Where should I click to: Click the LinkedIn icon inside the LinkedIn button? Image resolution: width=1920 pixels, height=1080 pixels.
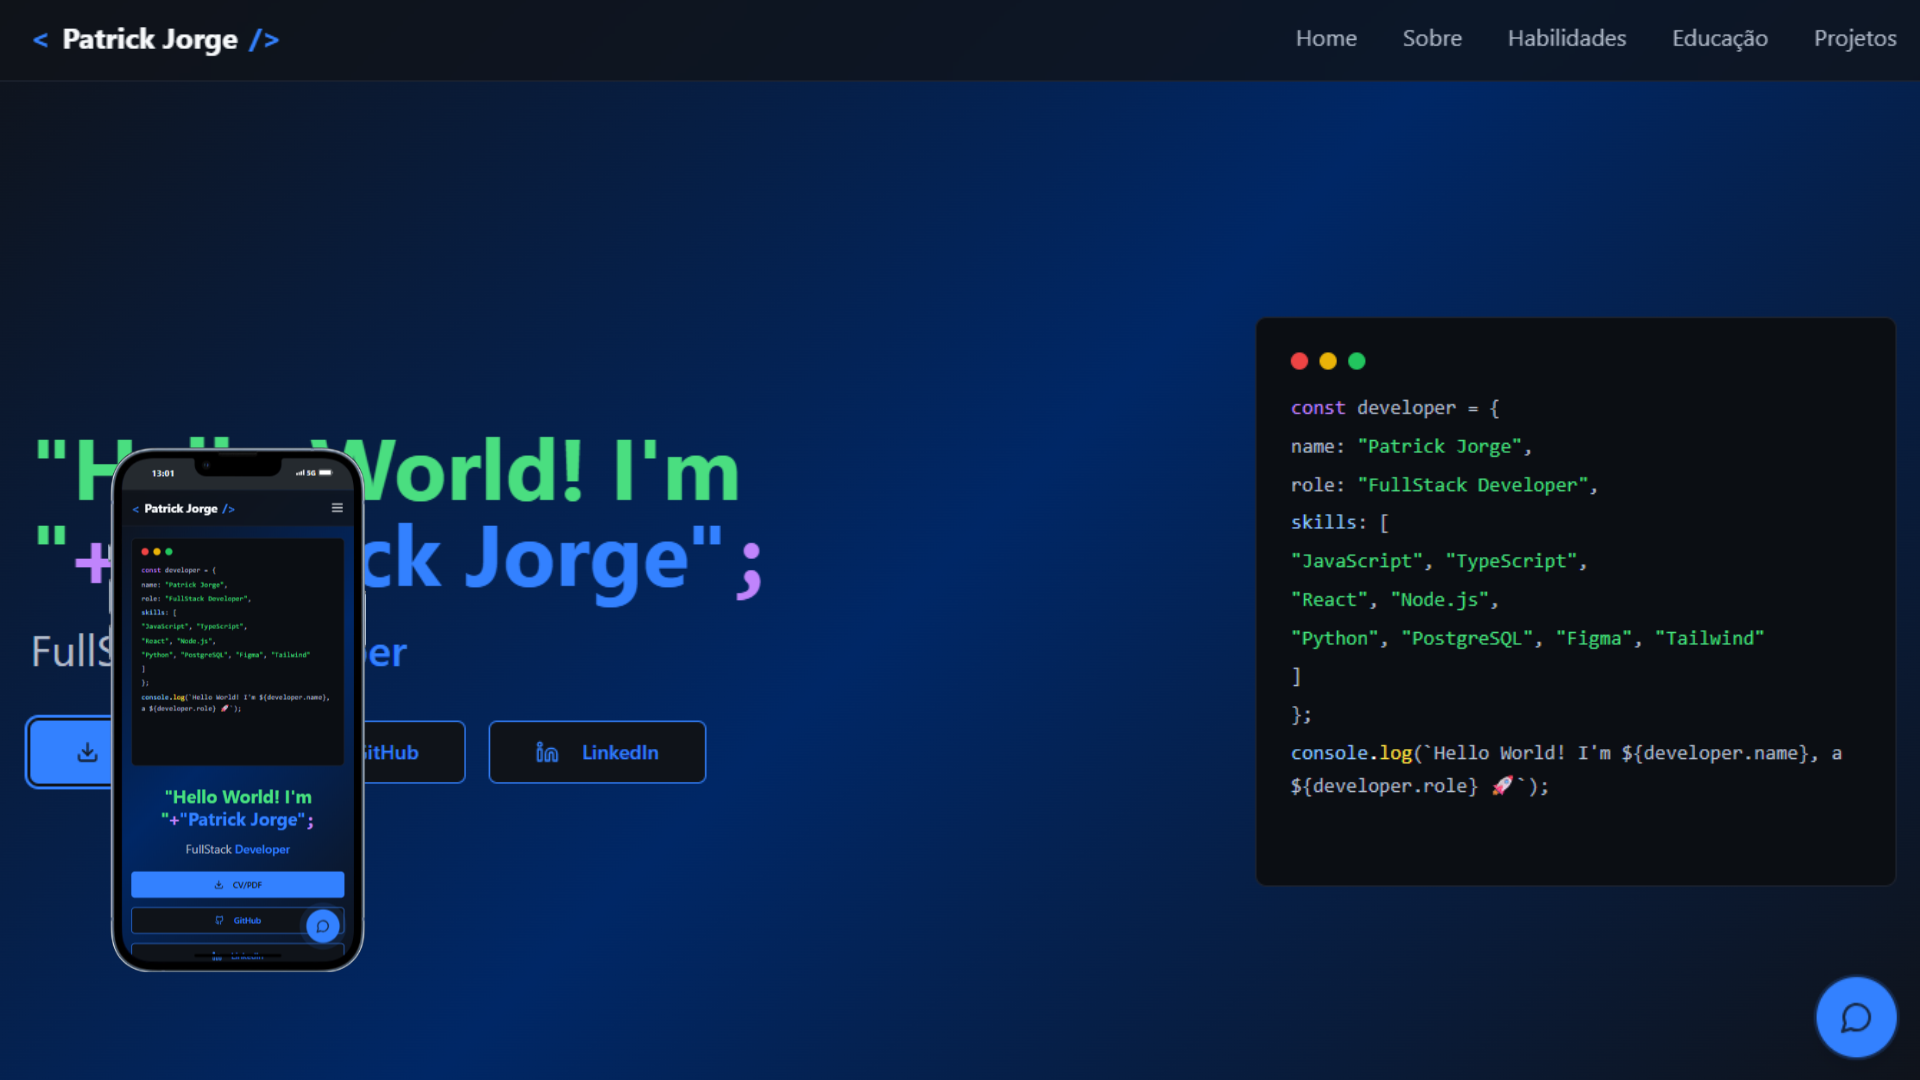click(546, 751)
